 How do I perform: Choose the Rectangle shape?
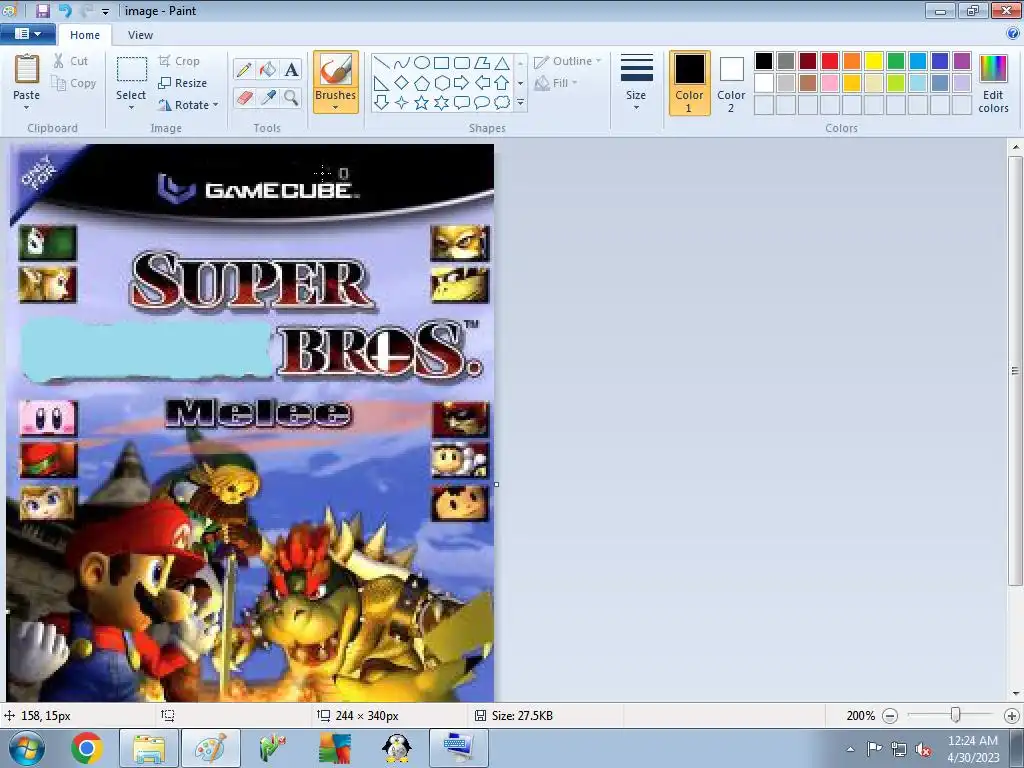point(441,63)
